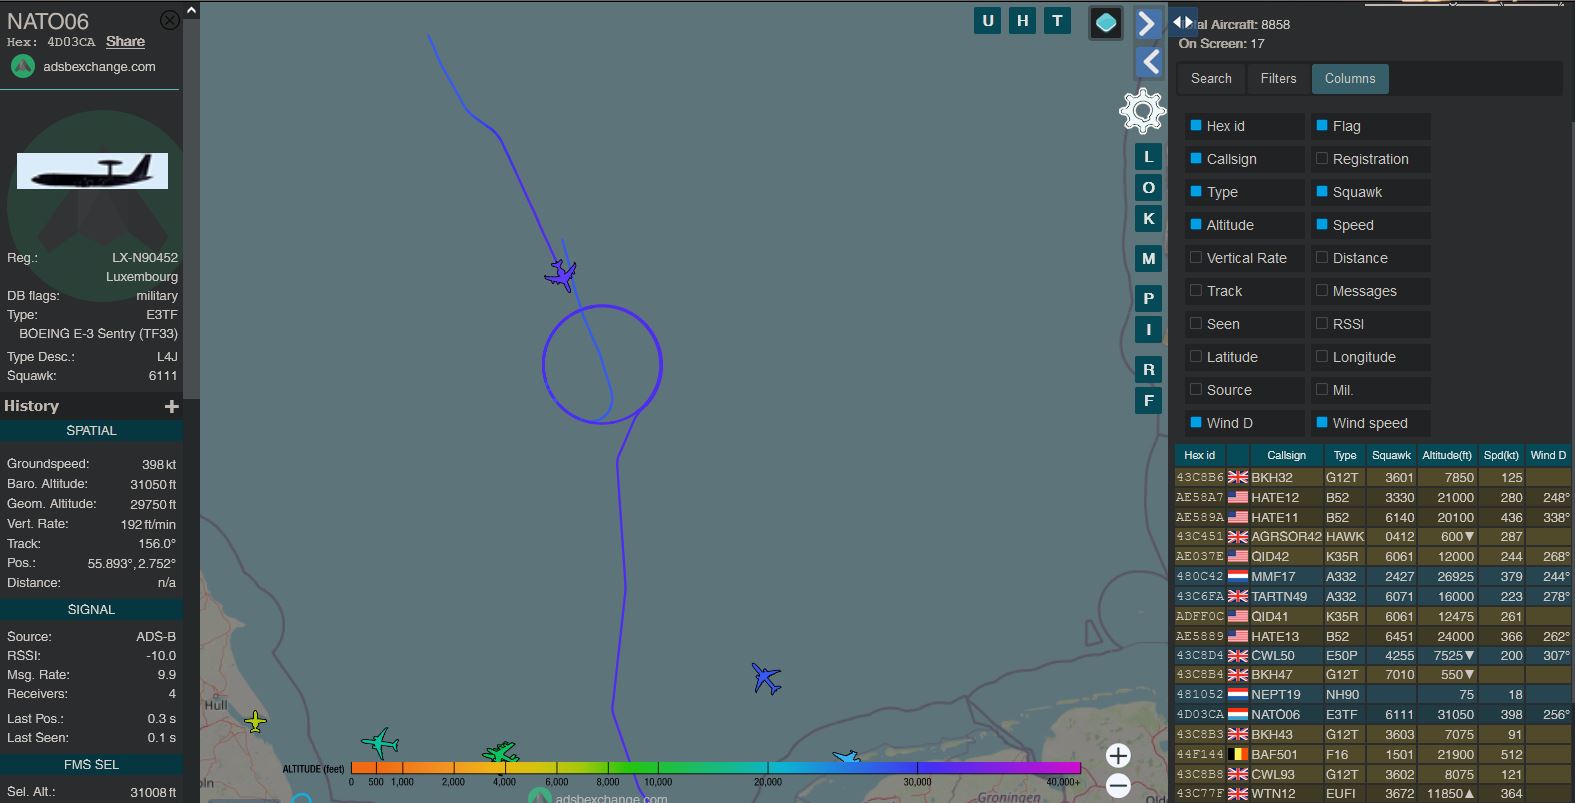Open the settings gear on the map

[1142, 111]
